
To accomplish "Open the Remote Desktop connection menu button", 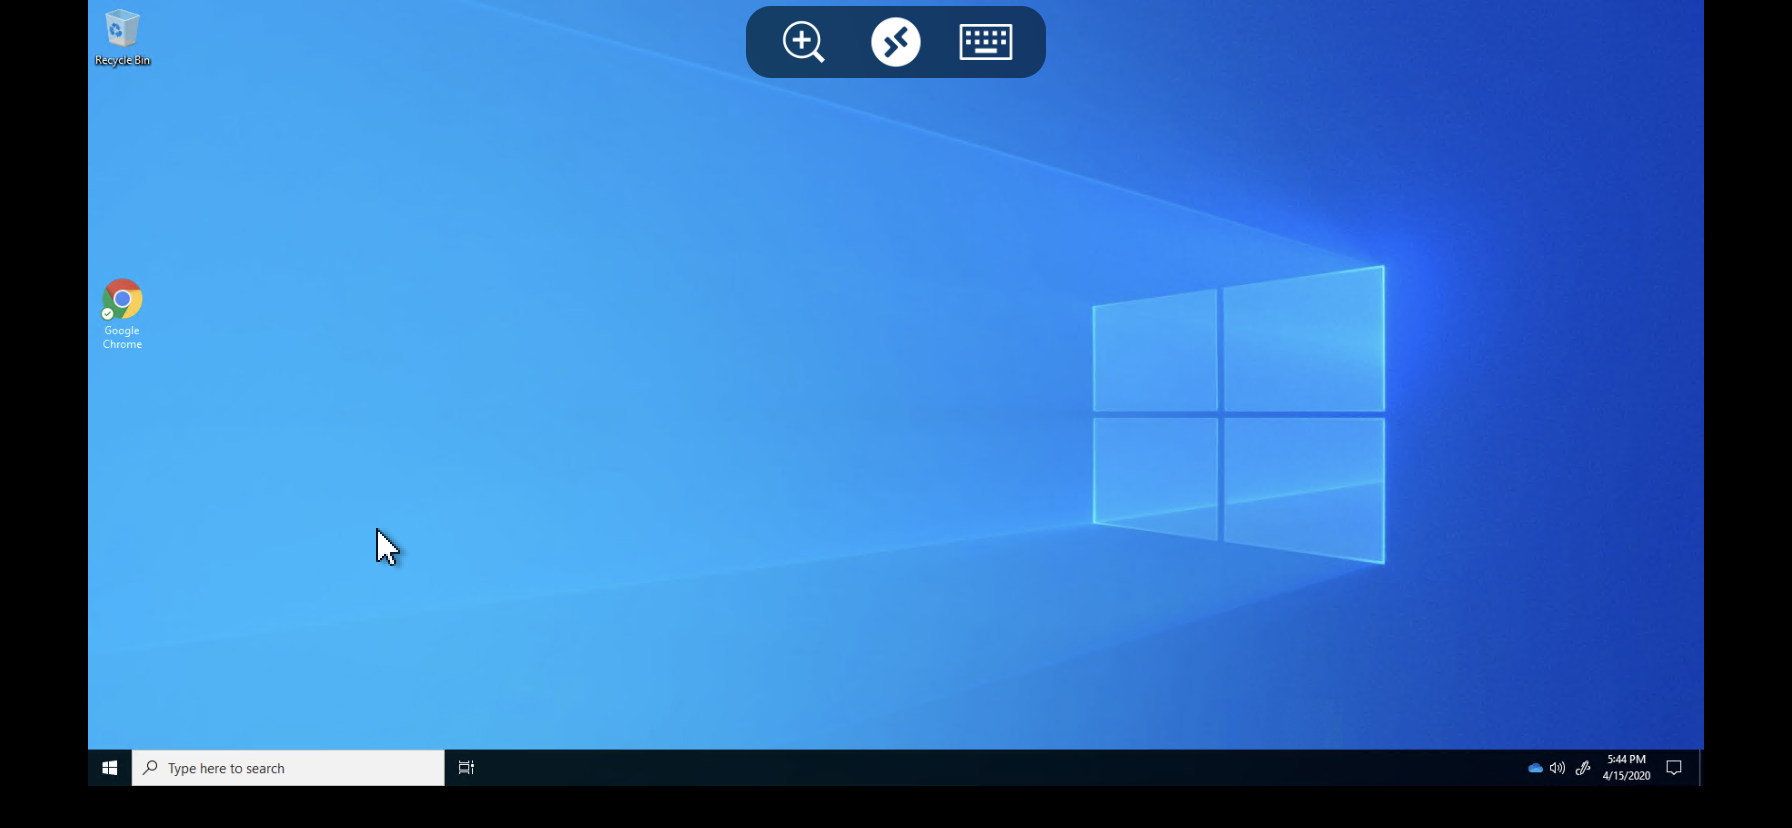I will [x=896, y=42].
